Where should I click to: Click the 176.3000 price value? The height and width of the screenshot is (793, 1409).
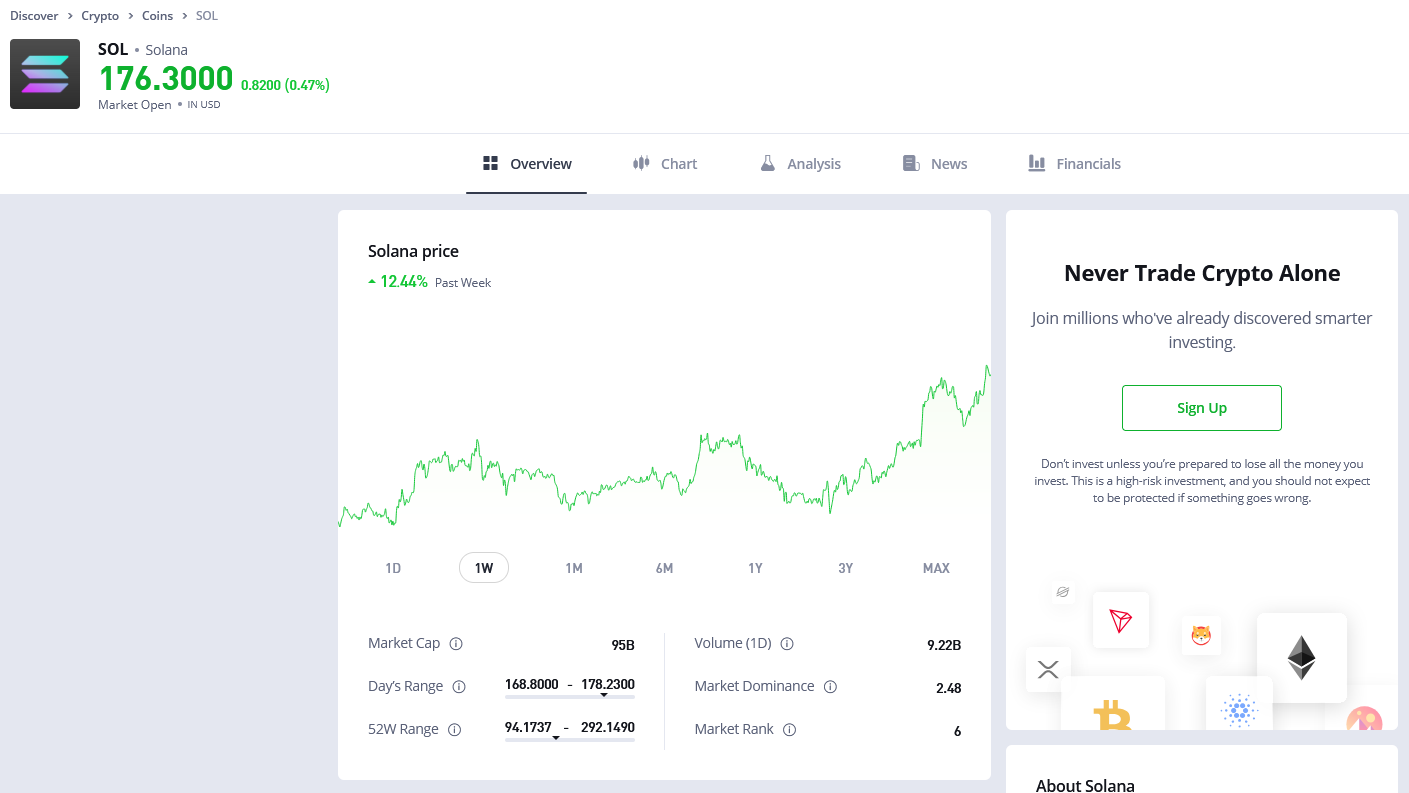(166, 79)
